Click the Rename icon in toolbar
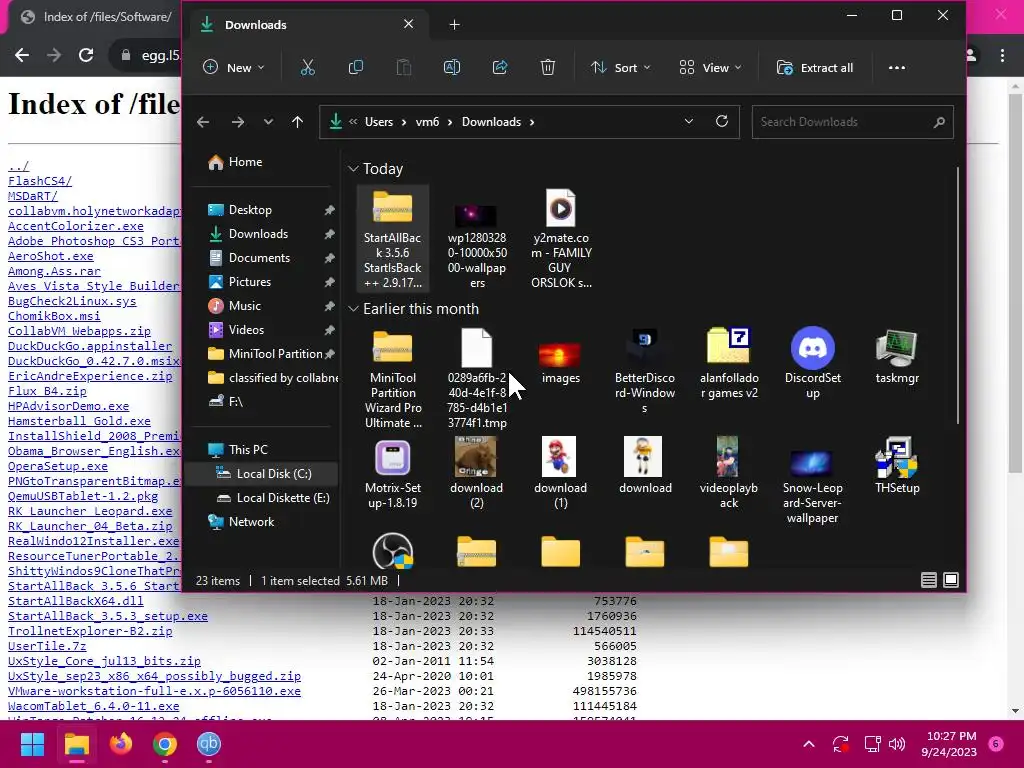The image size is (1024, 768). click(x=452, y=67)
